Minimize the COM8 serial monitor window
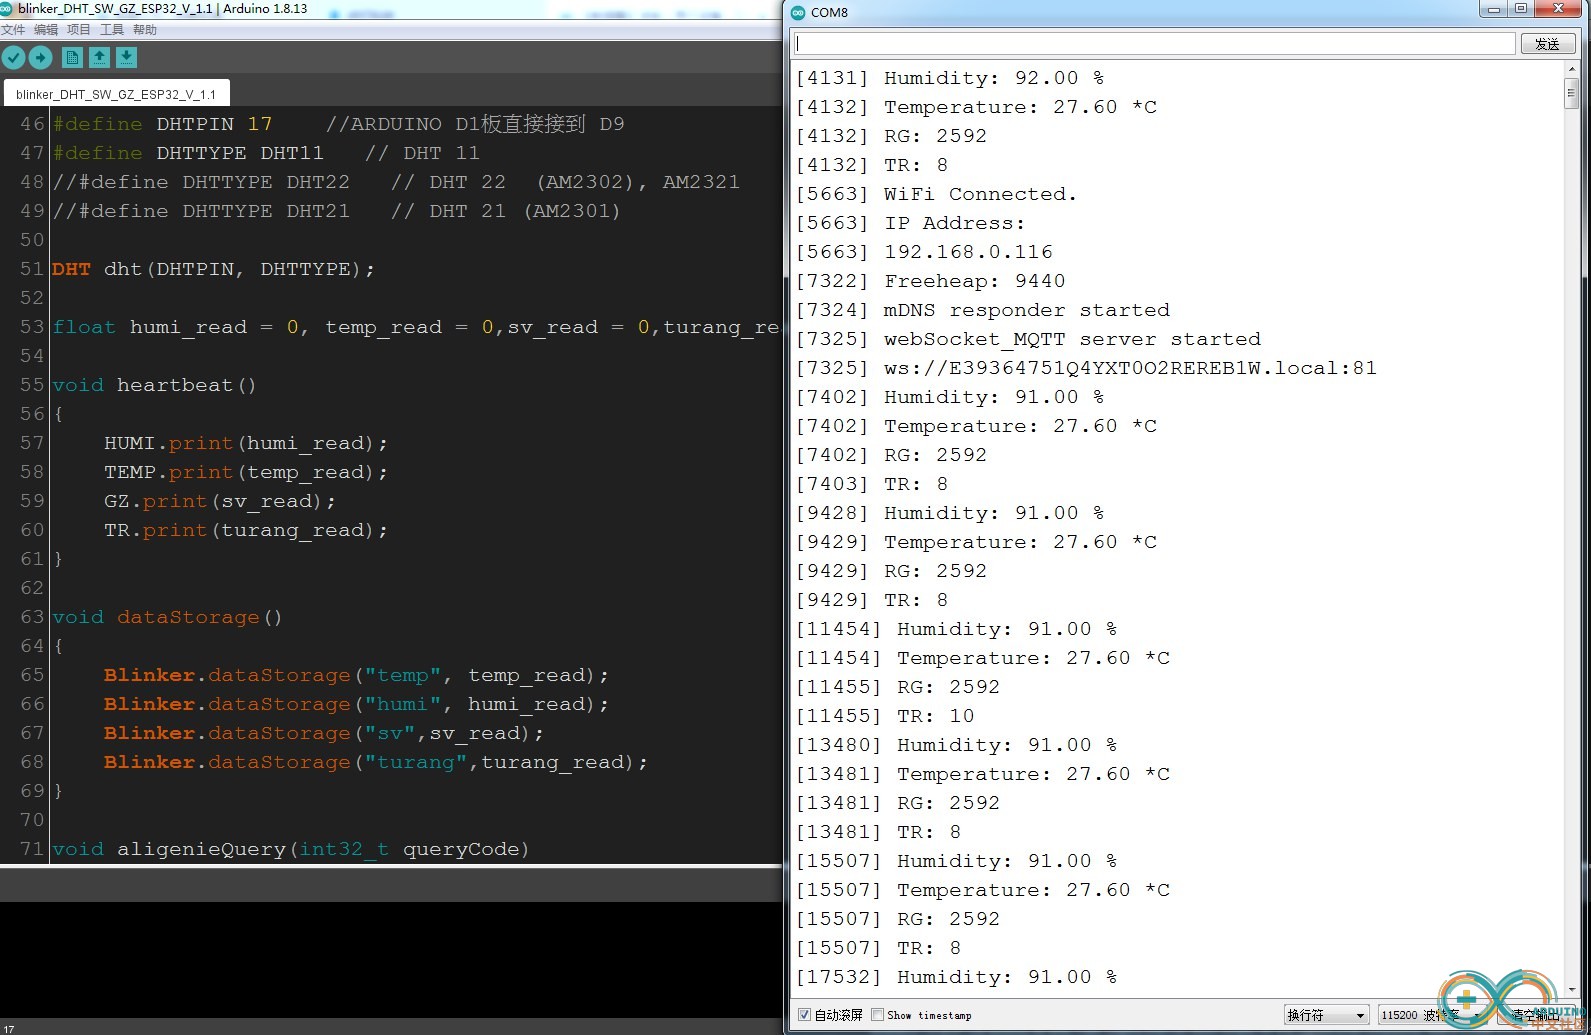This screenshot has height=1035, width=1591. point(1494,9)
